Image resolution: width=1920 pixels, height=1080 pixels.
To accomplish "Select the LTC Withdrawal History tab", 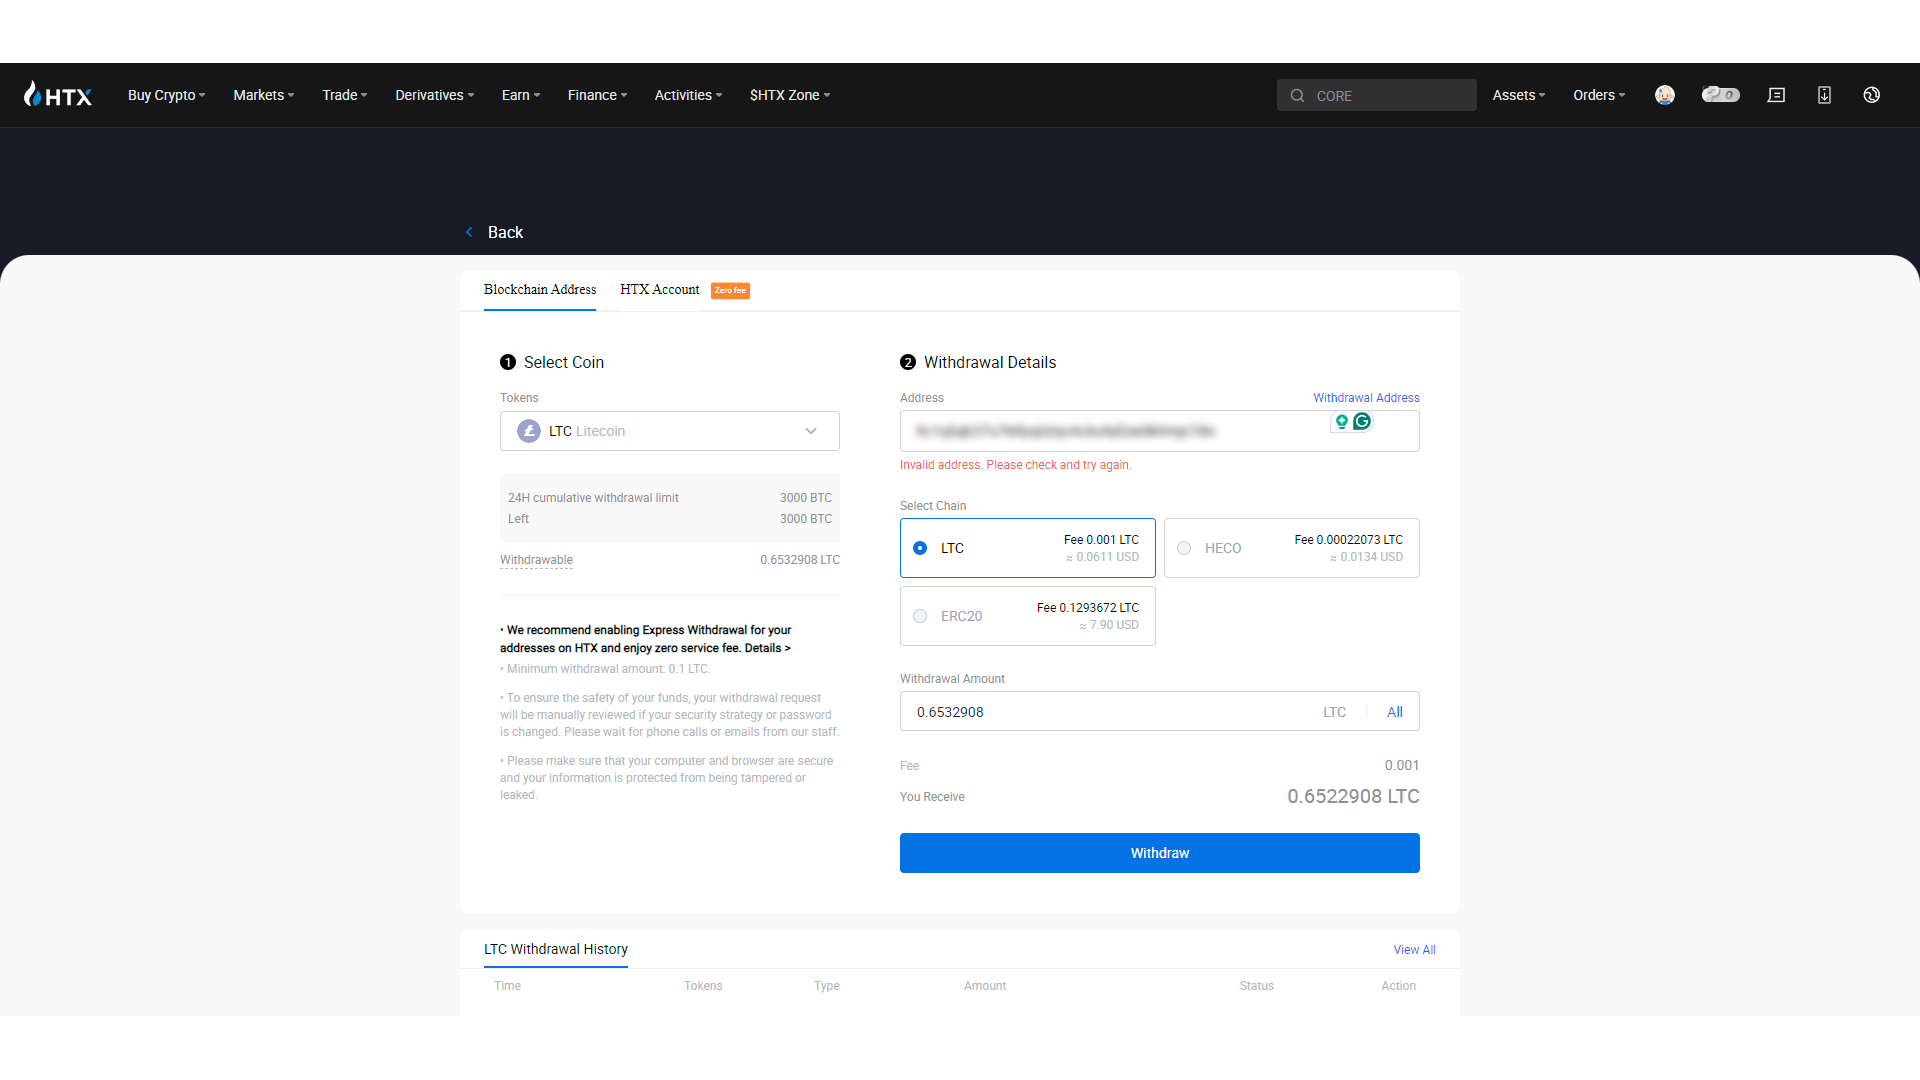I will tap(556, 949).
